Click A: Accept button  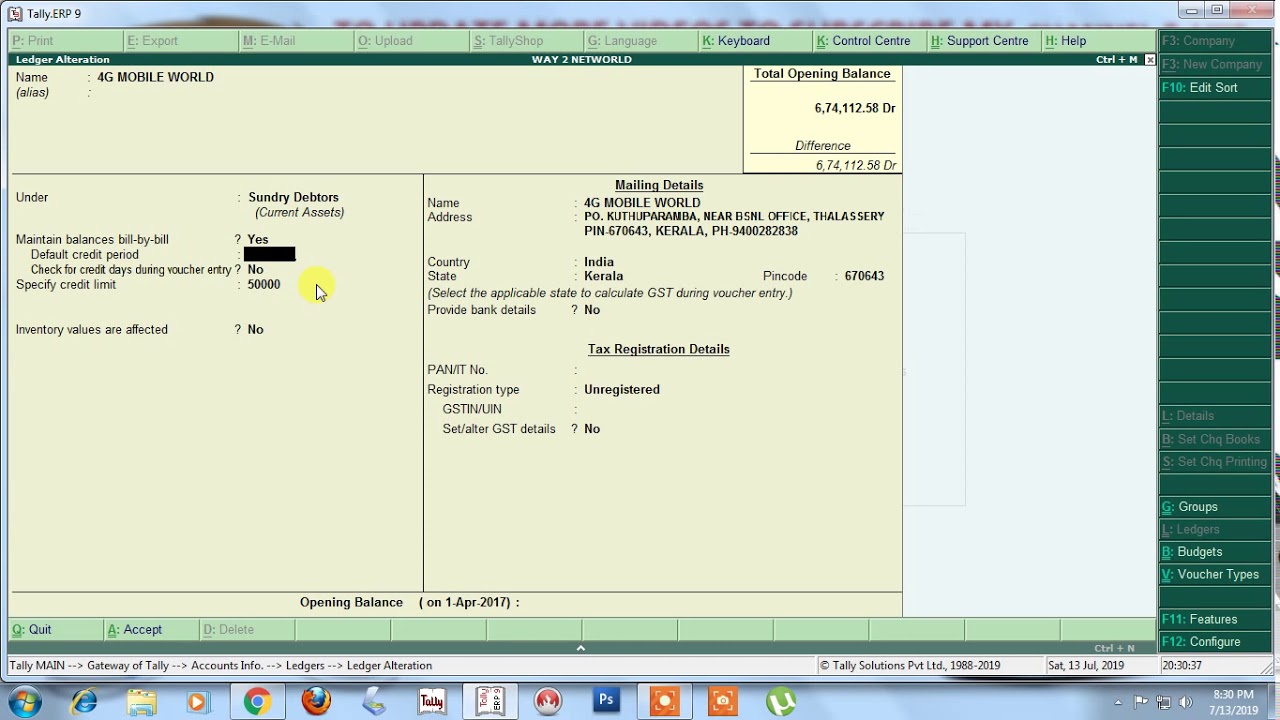tap(150, 630)
